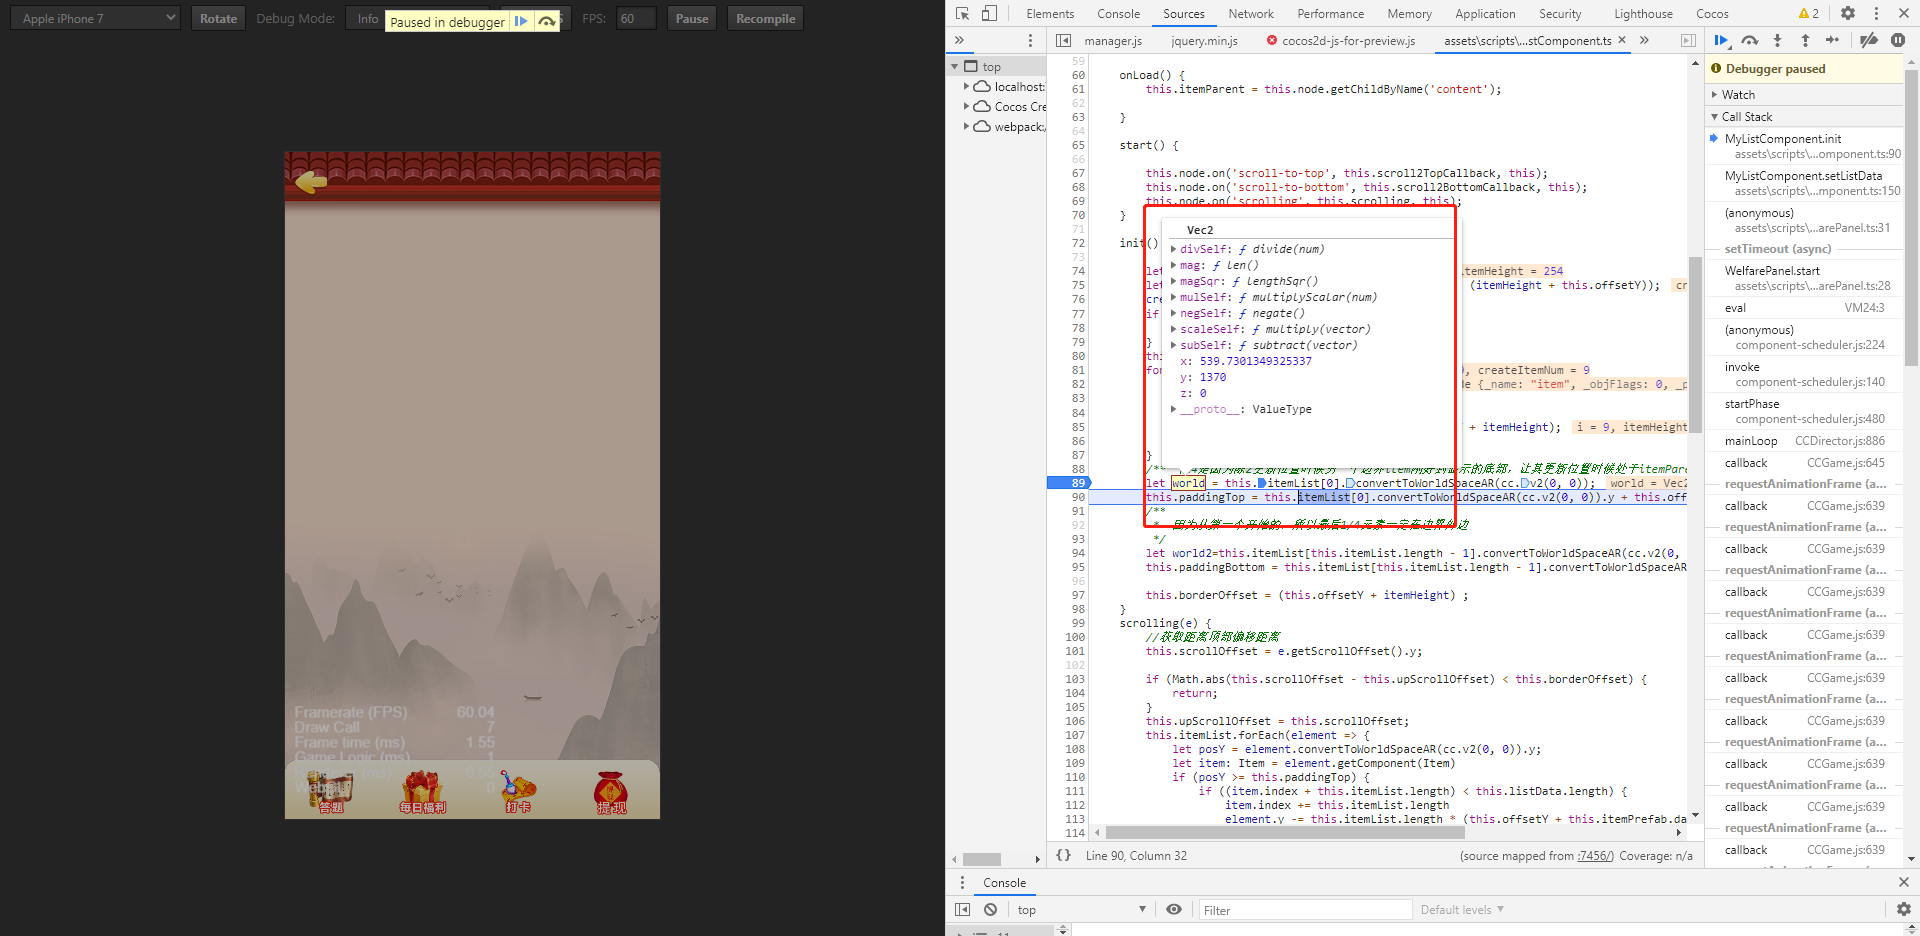
Task: Clear the console
Action: coord(990,909)
